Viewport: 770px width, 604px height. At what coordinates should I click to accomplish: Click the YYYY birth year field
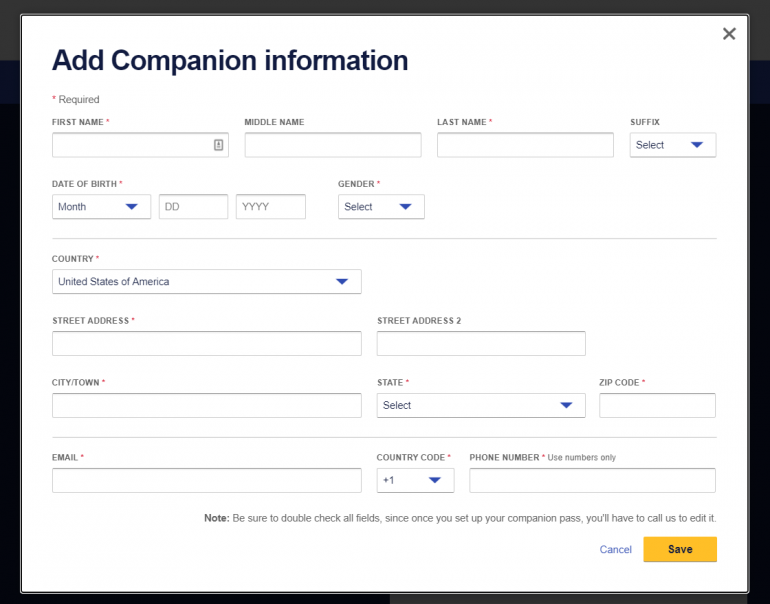click(270, 207)
